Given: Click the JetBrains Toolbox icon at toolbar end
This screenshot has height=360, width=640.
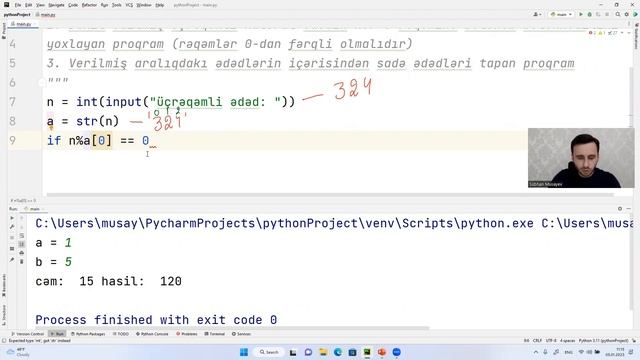Looking at the screenshot, I should point(635,14).
